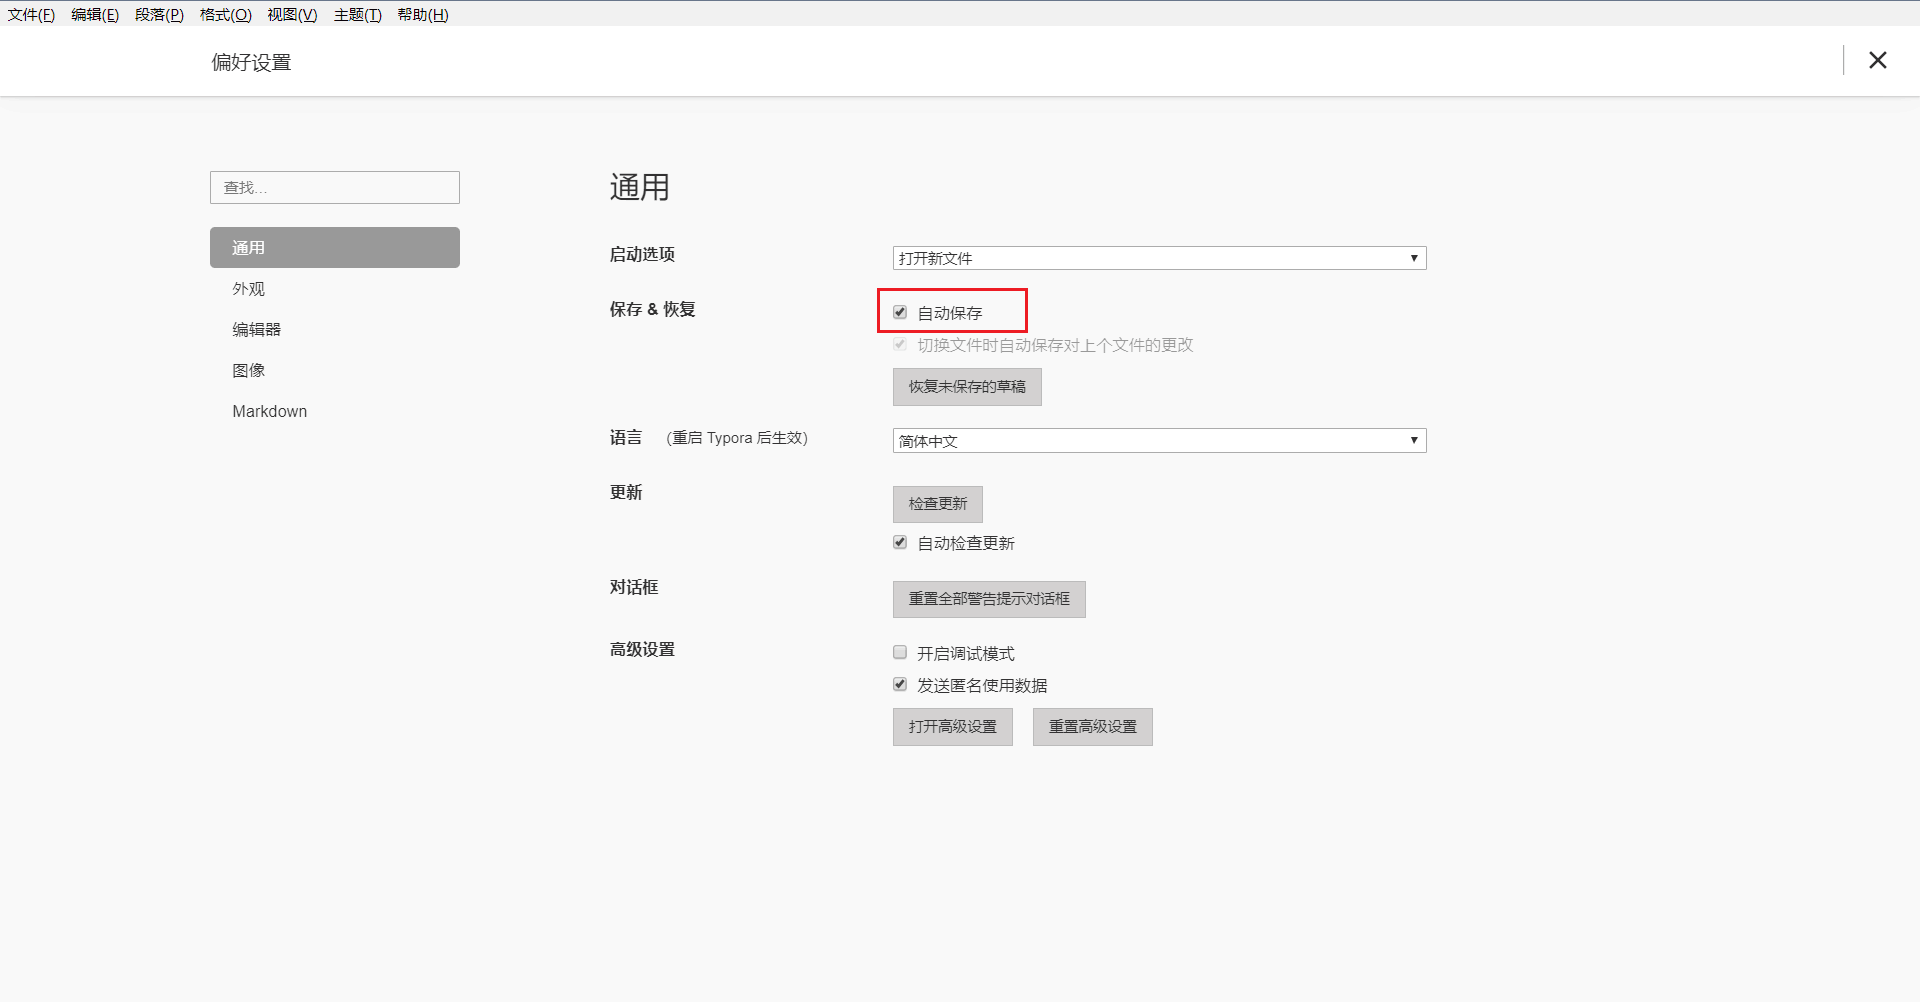Screen dimensions: 1920x1002
Task: Open the 帮助 menu
Action: 423,15
